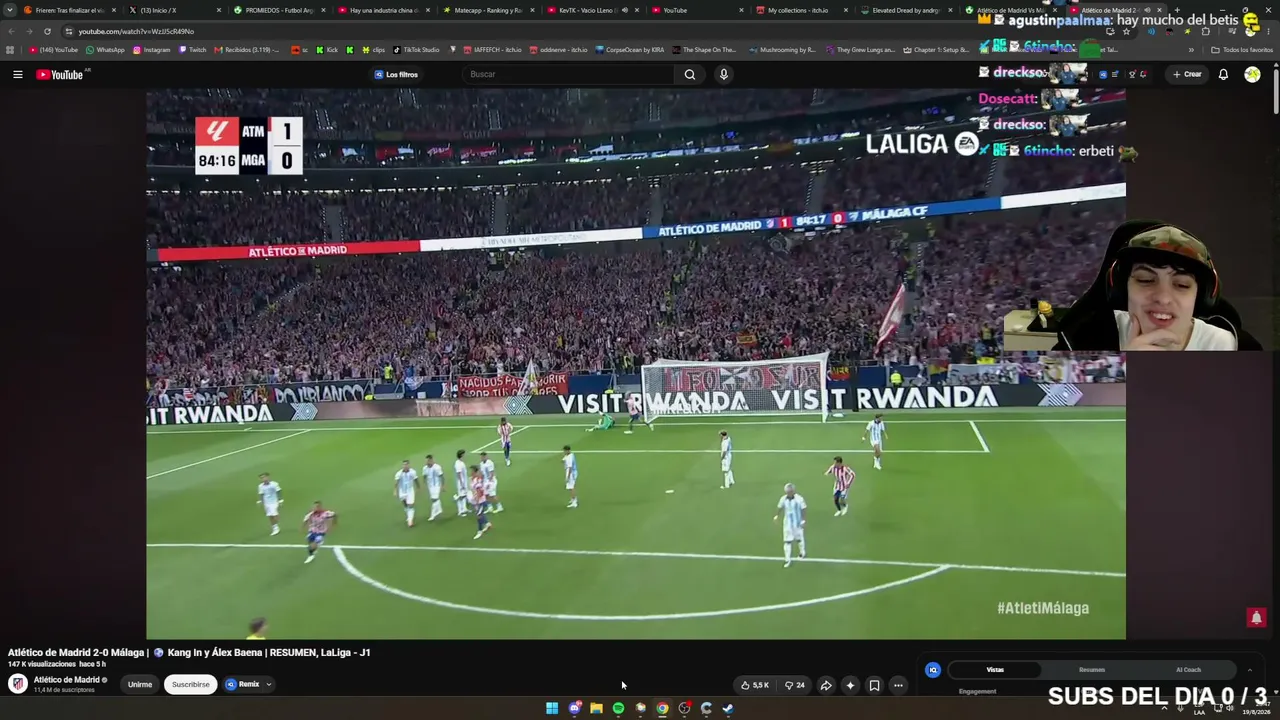Switch to the Frieren tab
1280x720 pixels.
click(x=71, y=10)
